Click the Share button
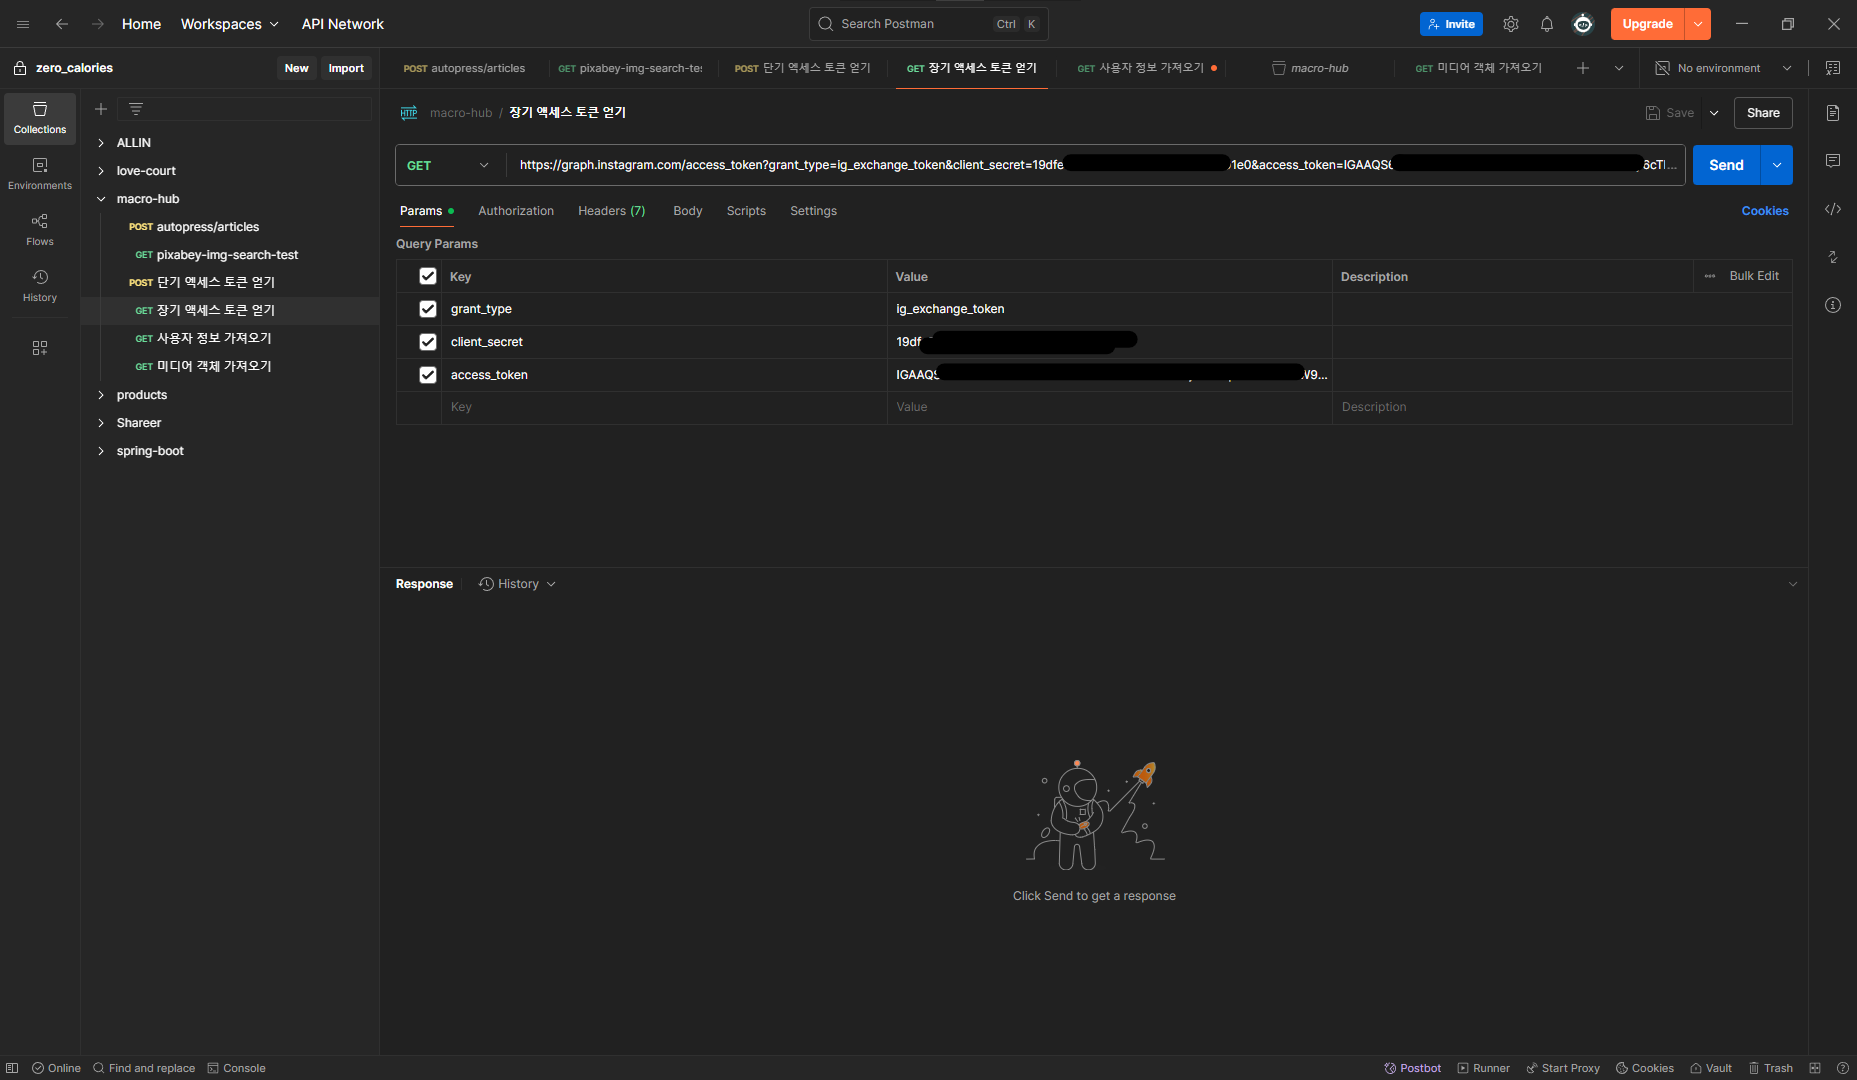1857x1080 pixels. 1763,113
